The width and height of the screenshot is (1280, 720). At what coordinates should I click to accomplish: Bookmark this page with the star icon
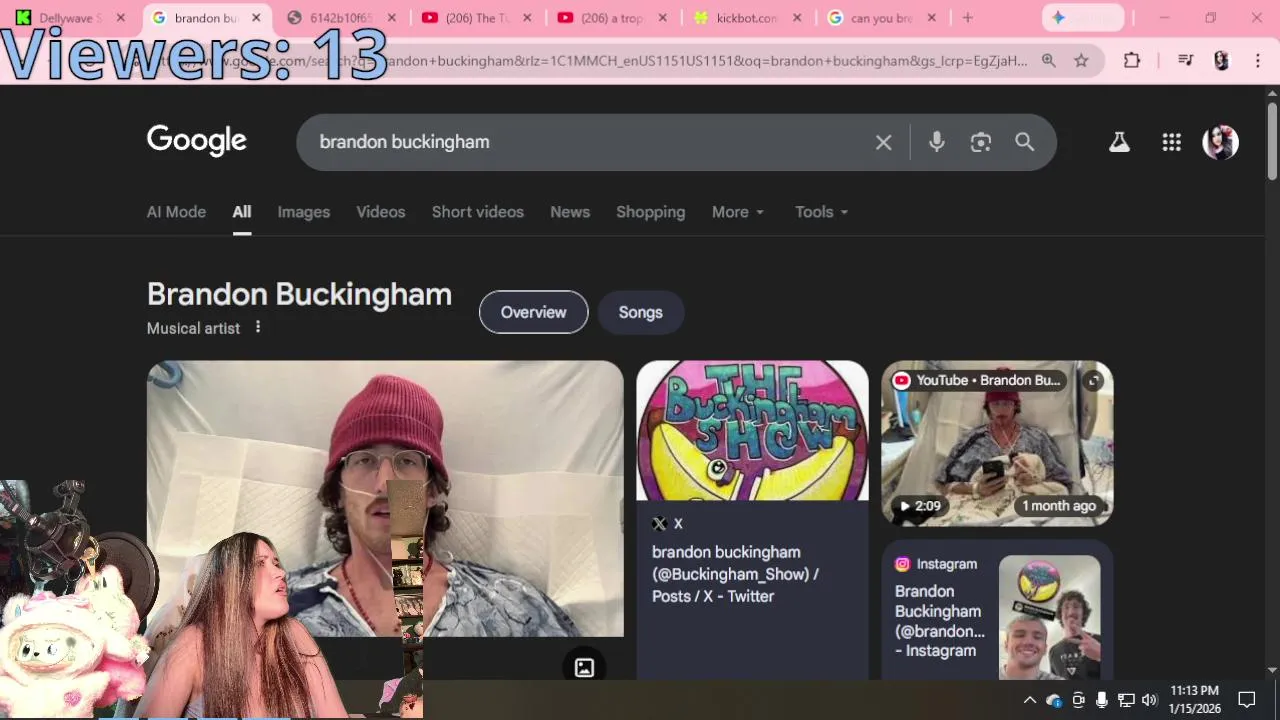[x=1081, y=61]
